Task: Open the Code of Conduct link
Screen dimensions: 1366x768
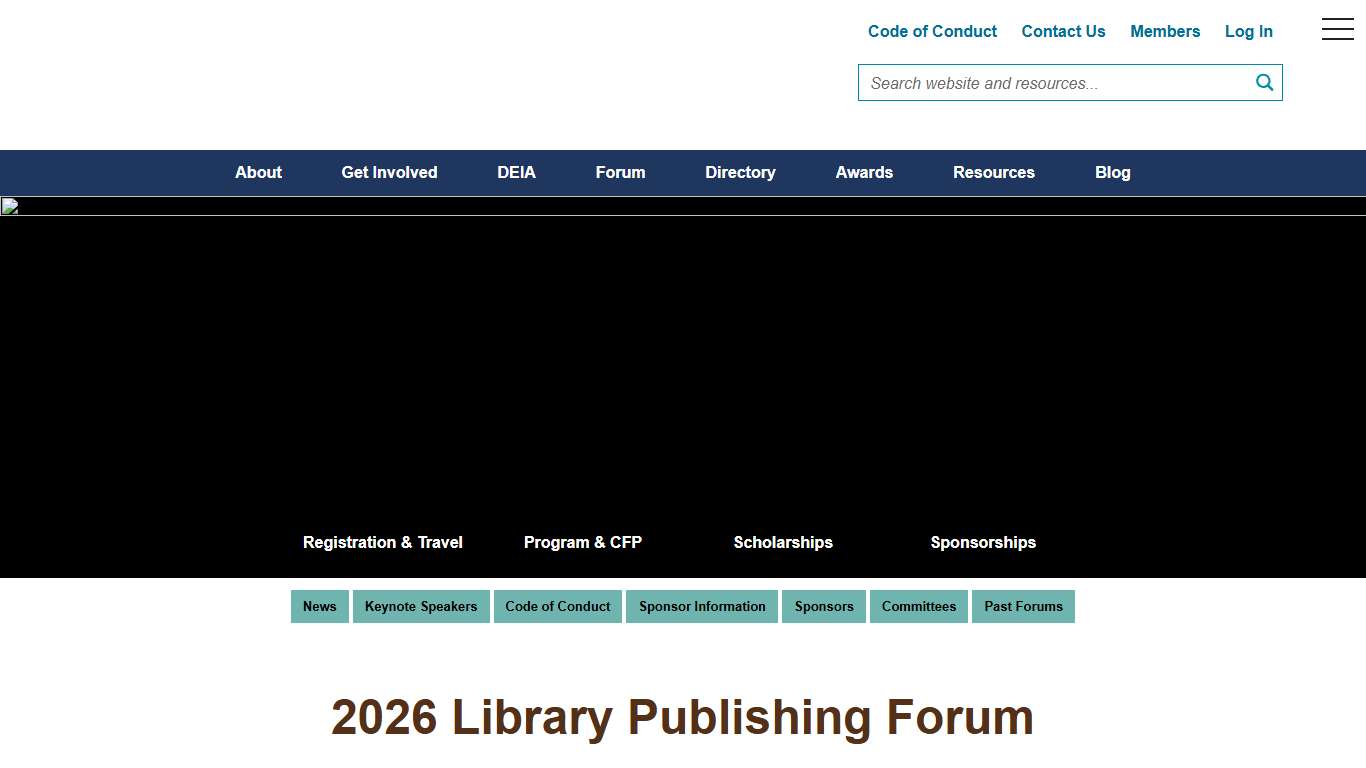Action: (931, 31)
